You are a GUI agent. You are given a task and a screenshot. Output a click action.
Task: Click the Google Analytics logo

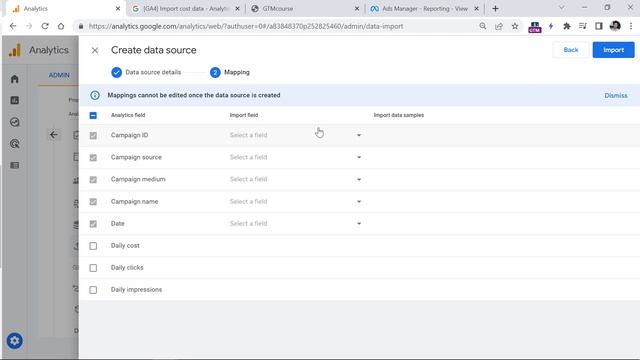[15, 50]
